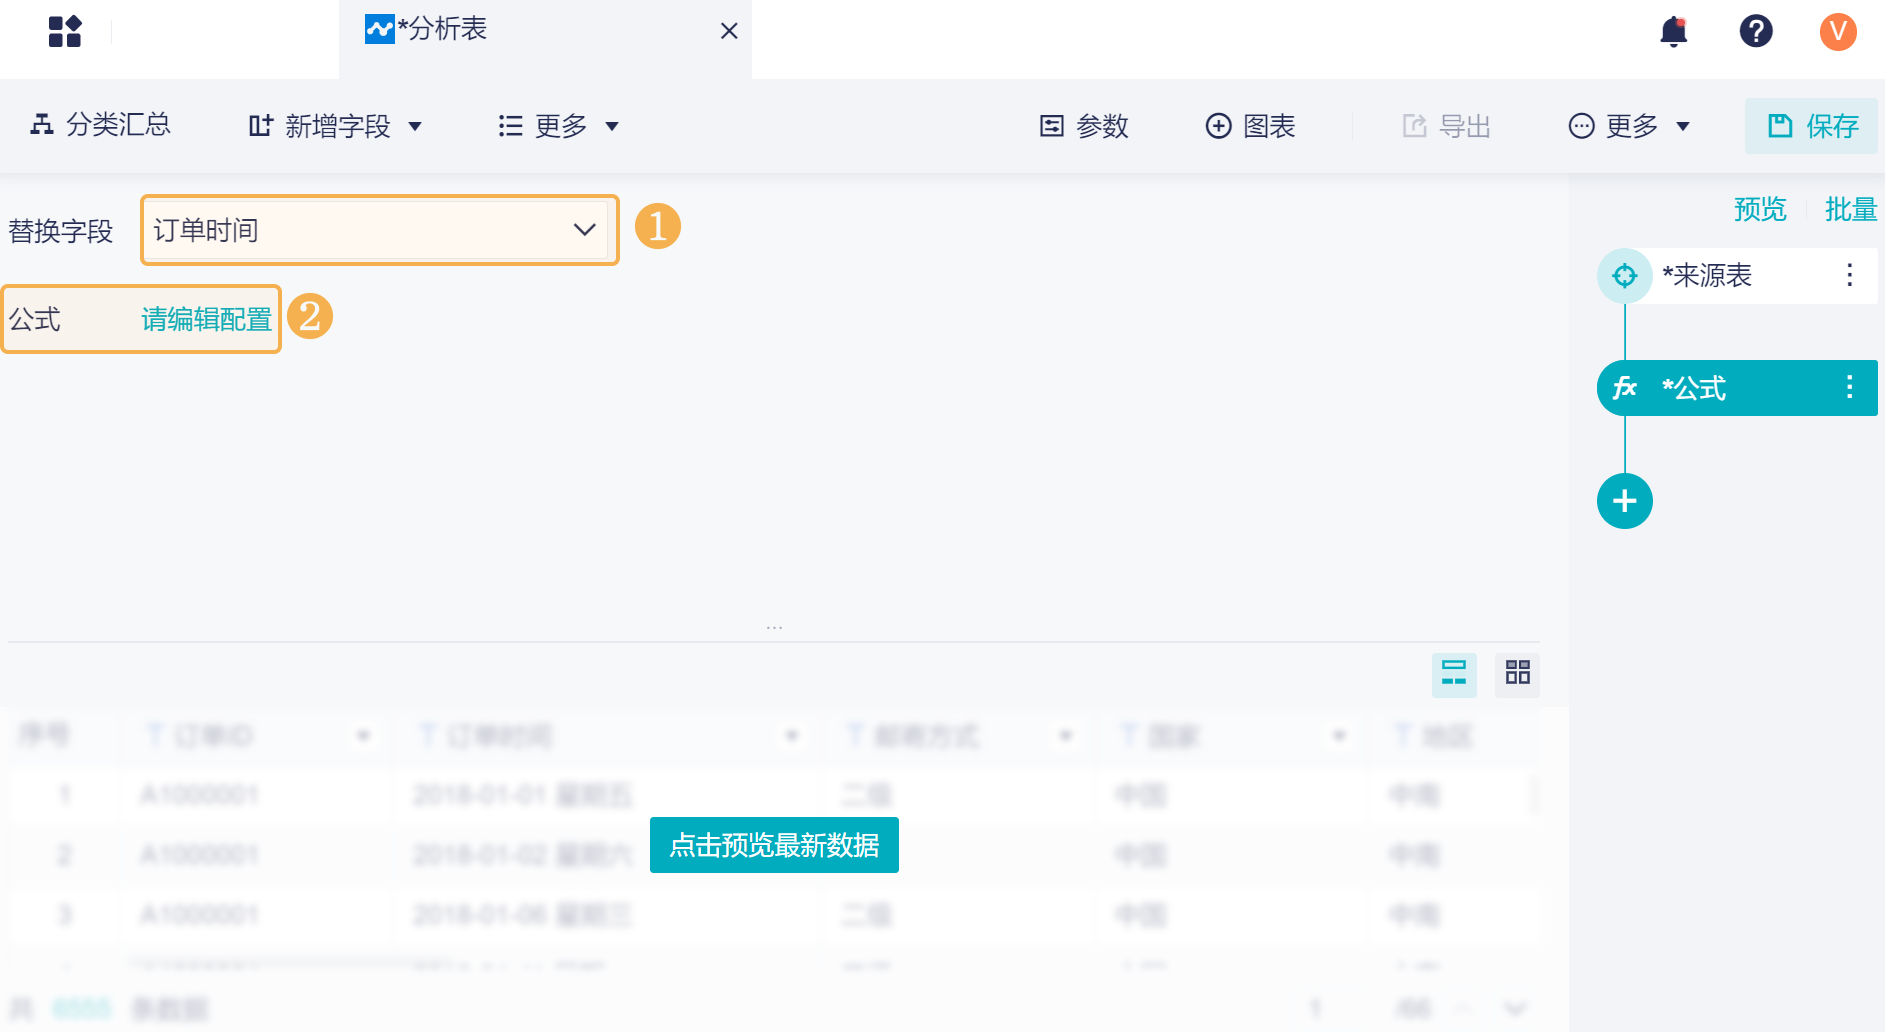Click the 请编辑配置 formula link
This screenshot has width=1885, height=1032.
(206, 319)
